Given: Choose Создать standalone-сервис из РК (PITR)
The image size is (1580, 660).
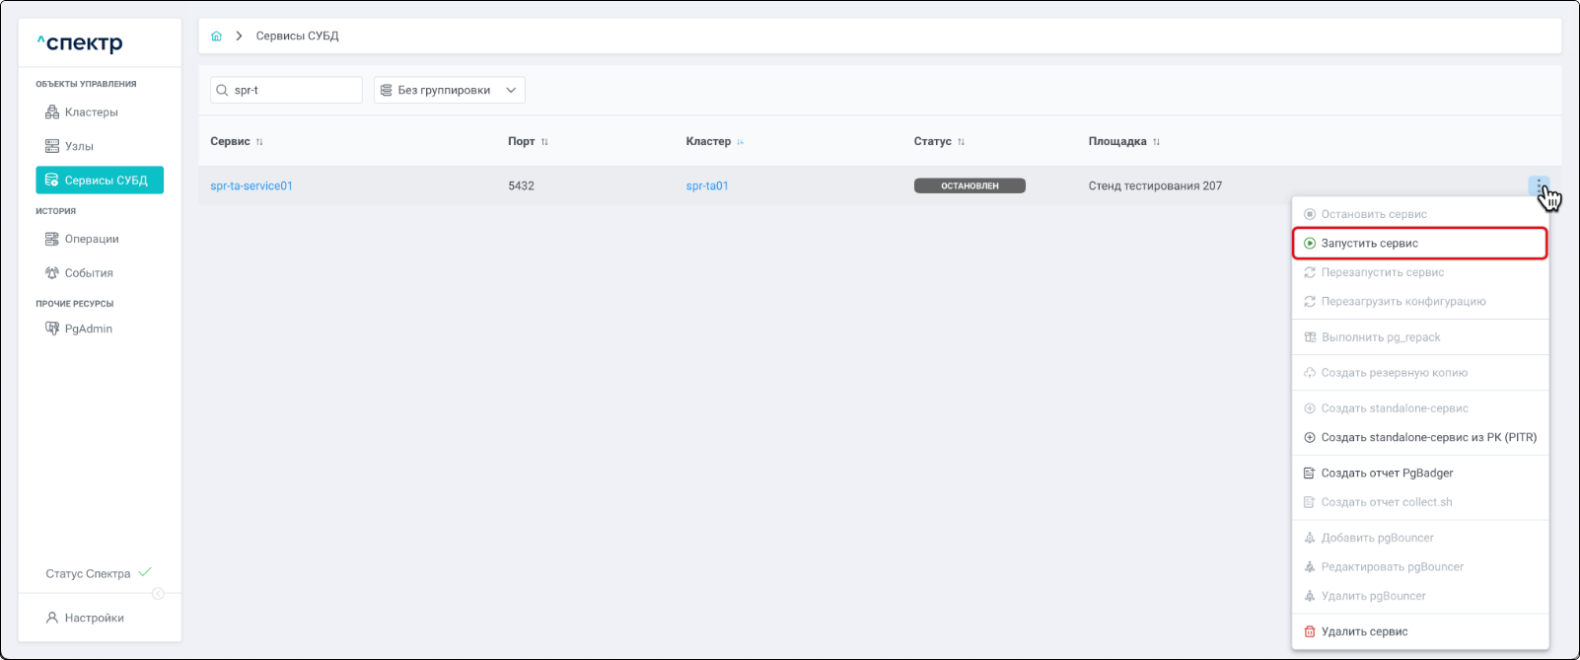Looking at the screenshot, I should 1428,437.
